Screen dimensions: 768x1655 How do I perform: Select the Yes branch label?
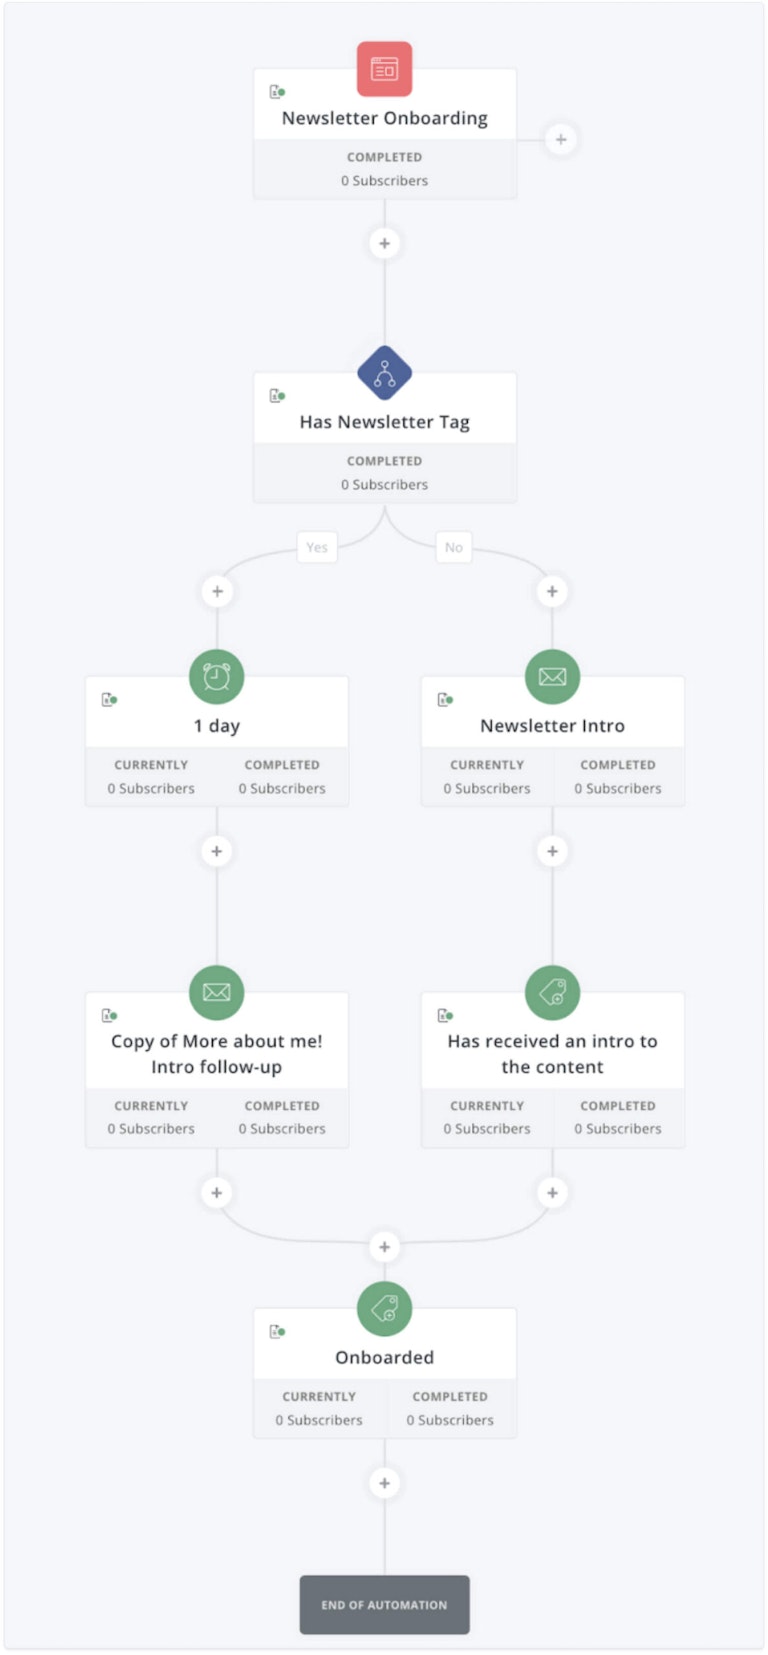[317, 547]
